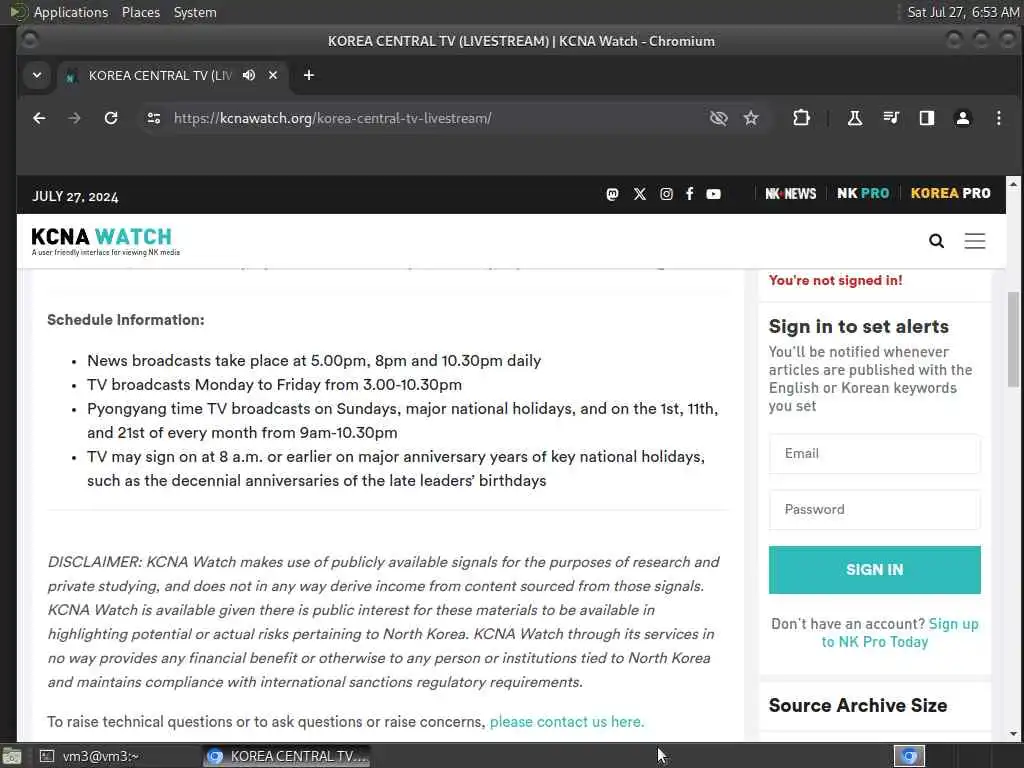Click the 'Source Archive Size' heading
The image size is (1024, 768).
857,705
